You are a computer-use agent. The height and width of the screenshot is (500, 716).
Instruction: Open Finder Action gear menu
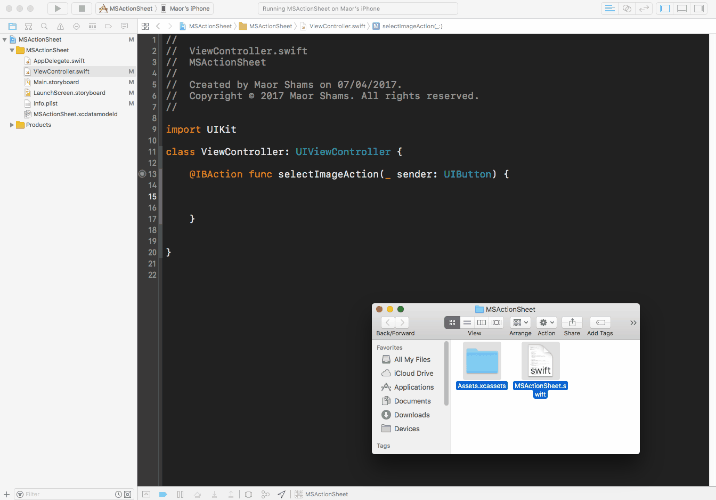pos(546,322)
